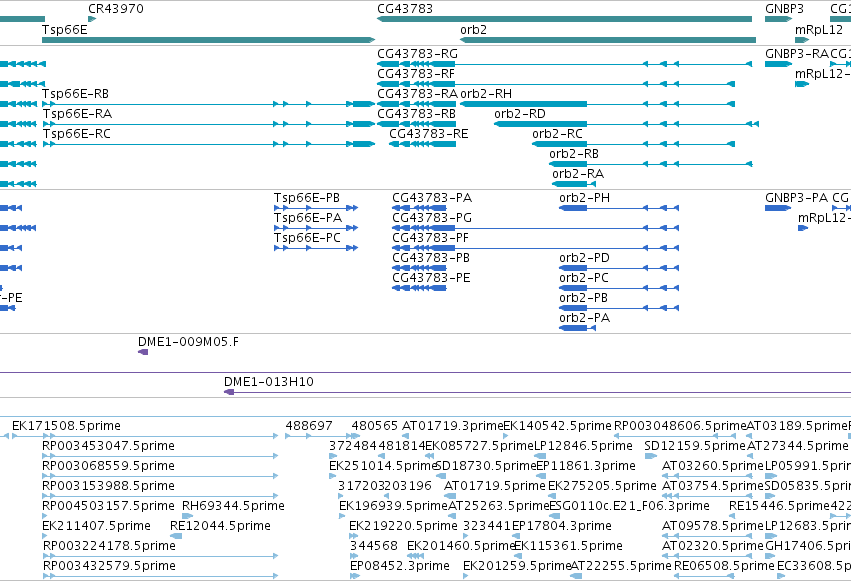851x581 pixels.
Task: Open the CG43783-RF transcript label
Action: click(416, 74)
